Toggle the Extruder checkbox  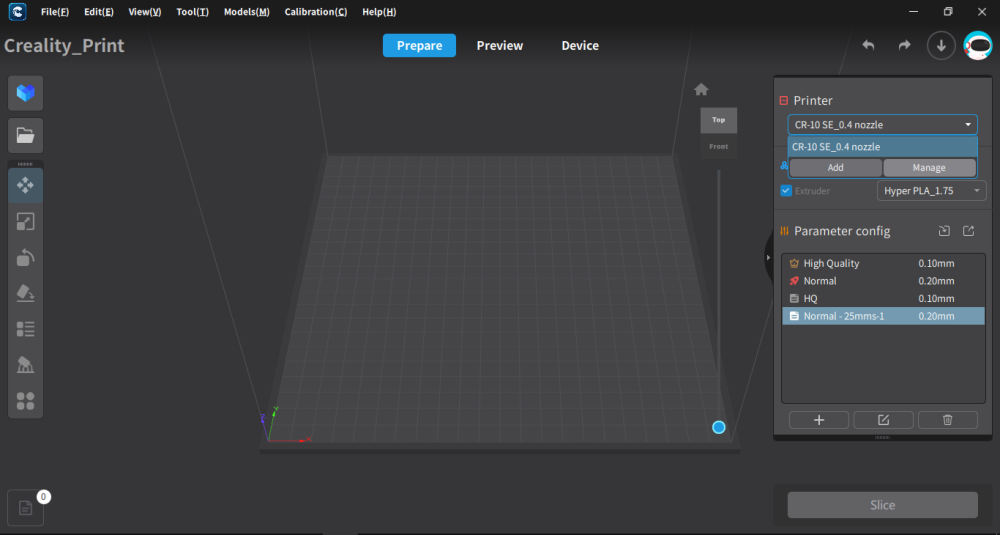(x=786, y=191)
